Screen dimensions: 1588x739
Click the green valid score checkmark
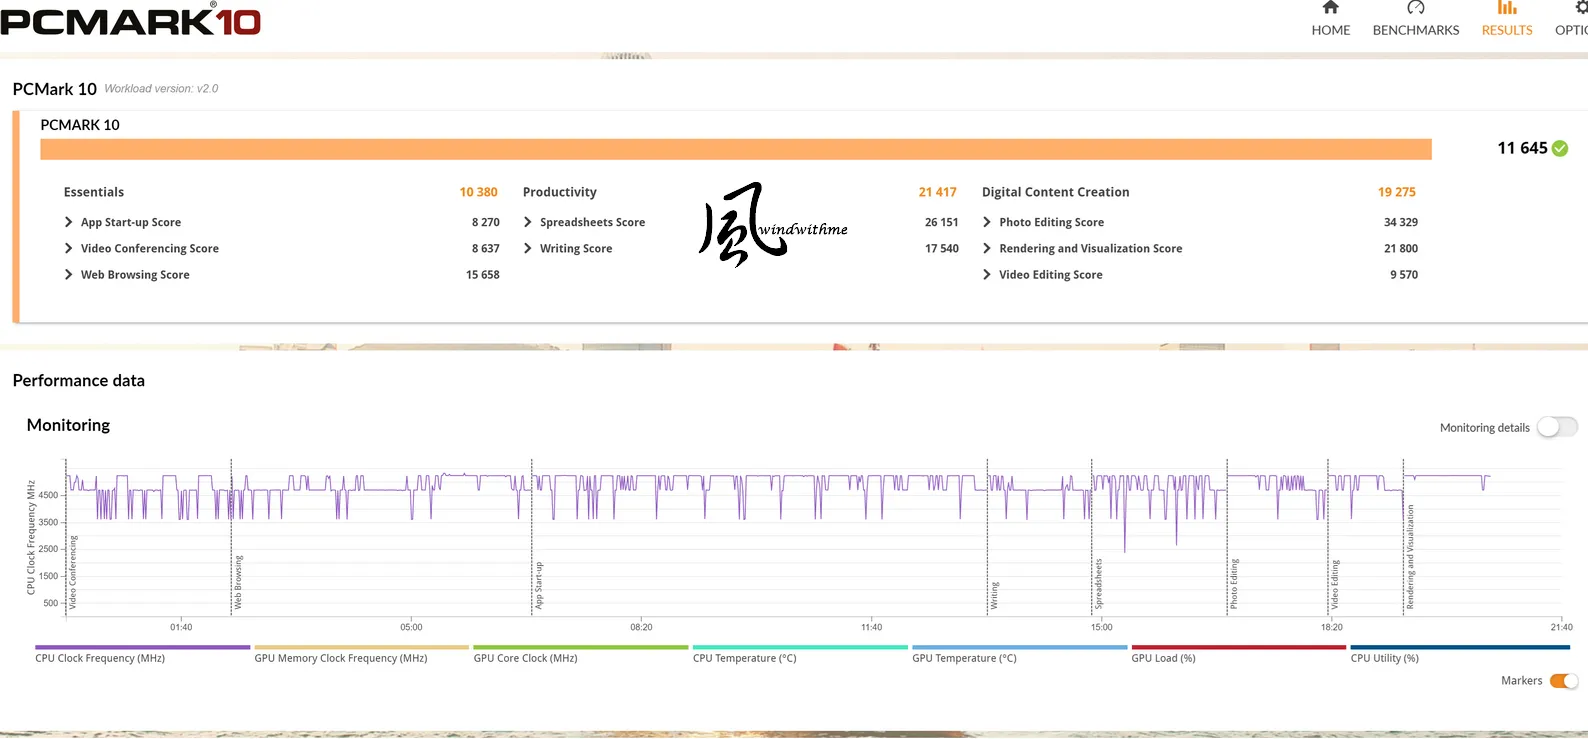coord(1560,148)
